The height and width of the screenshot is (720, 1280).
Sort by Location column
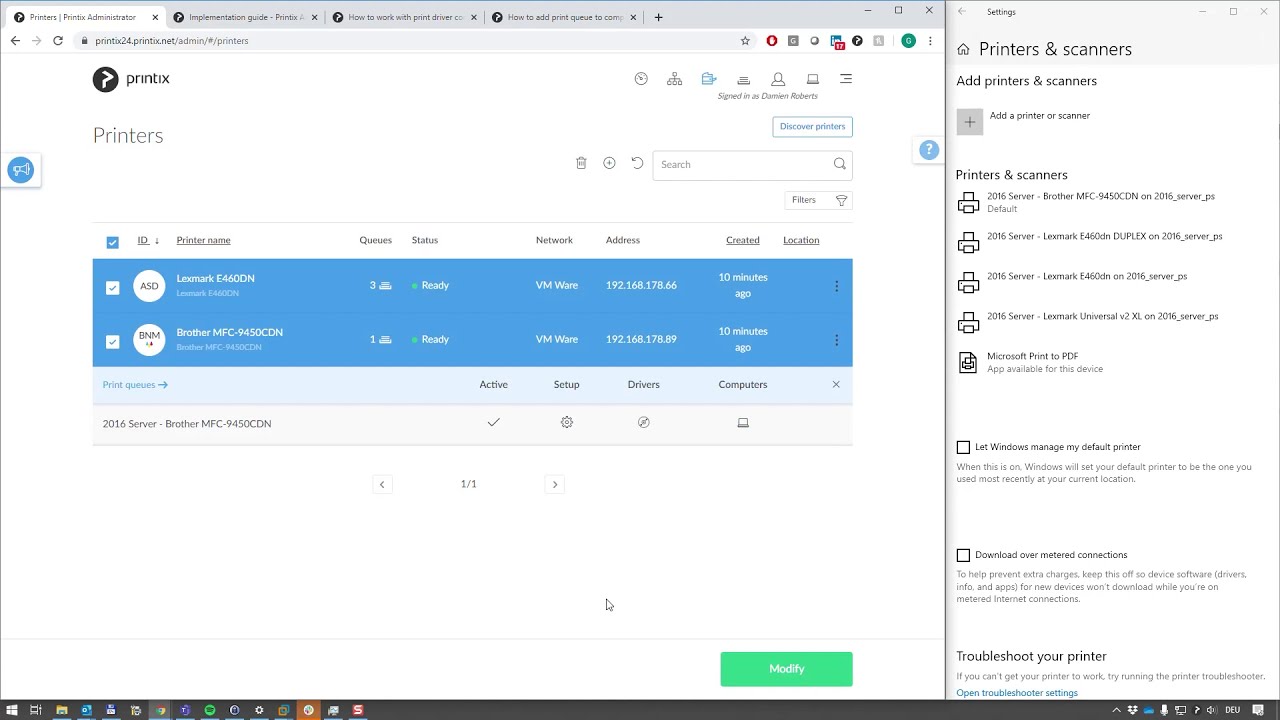801,240
